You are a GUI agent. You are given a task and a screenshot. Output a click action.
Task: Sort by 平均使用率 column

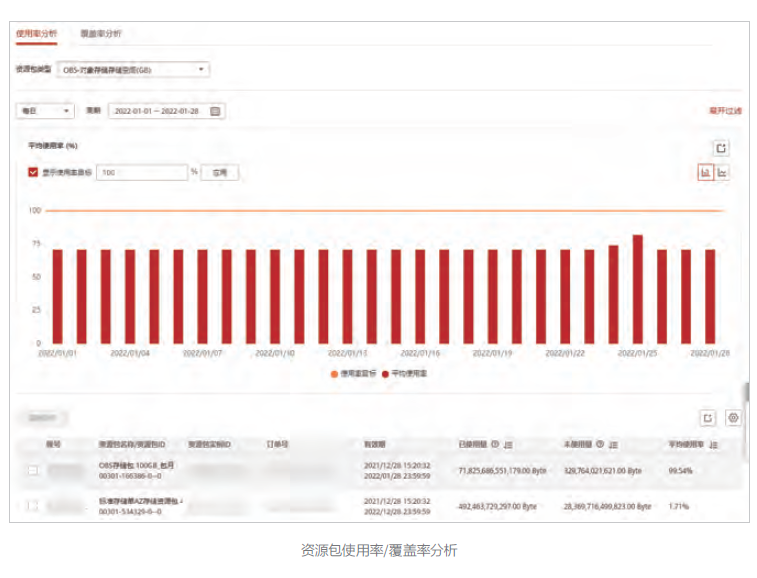pos(714,445)
